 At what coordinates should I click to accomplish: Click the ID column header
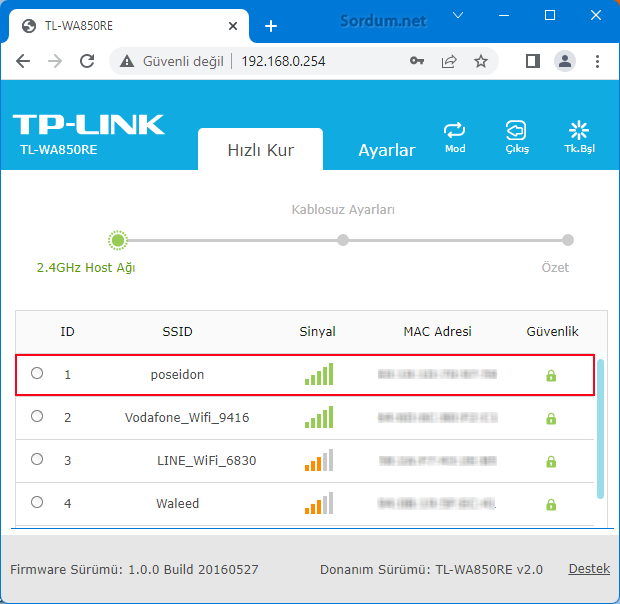(x=67, y=331)
